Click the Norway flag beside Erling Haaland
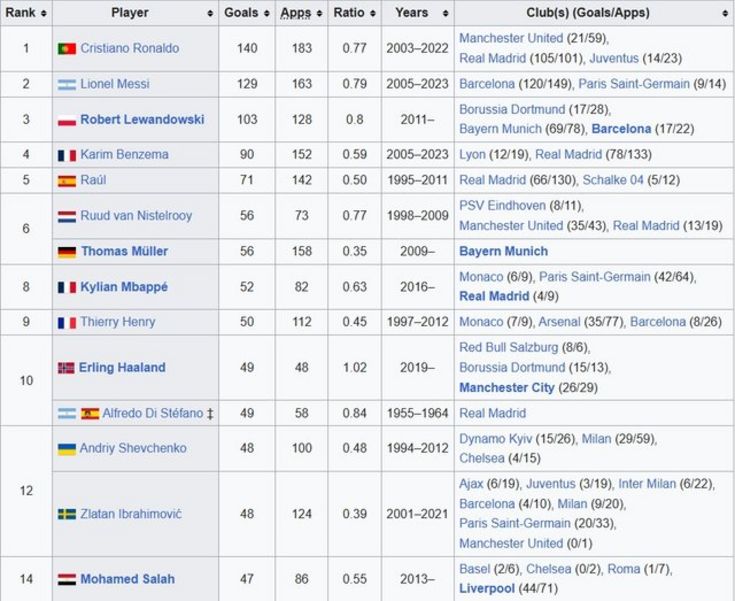 pyautogui.click(x=66, y=368)
